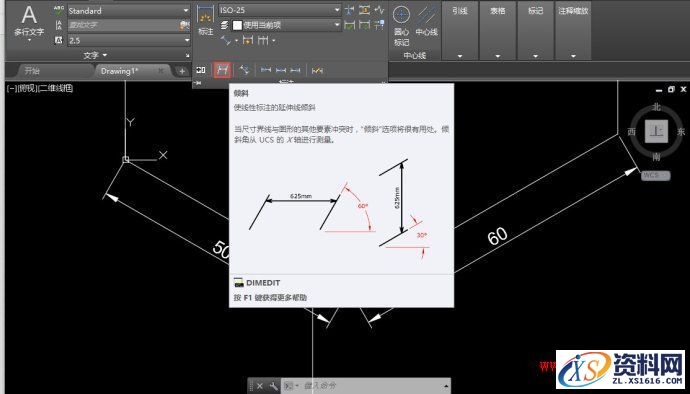Click the reassociate dimension icon
Screen dimensions: 690x394
pyautogui.click(x=379, y=25)
